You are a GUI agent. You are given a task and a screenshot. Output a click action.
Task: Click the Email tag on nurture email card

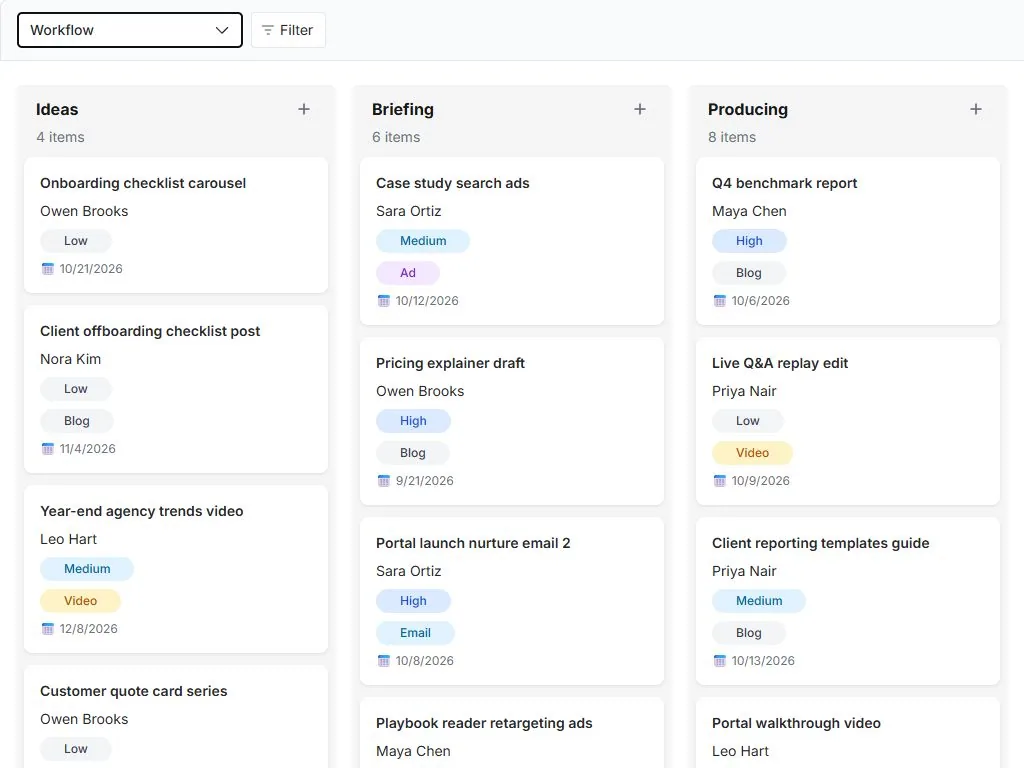pyautogui.click(x=415, y=633)
